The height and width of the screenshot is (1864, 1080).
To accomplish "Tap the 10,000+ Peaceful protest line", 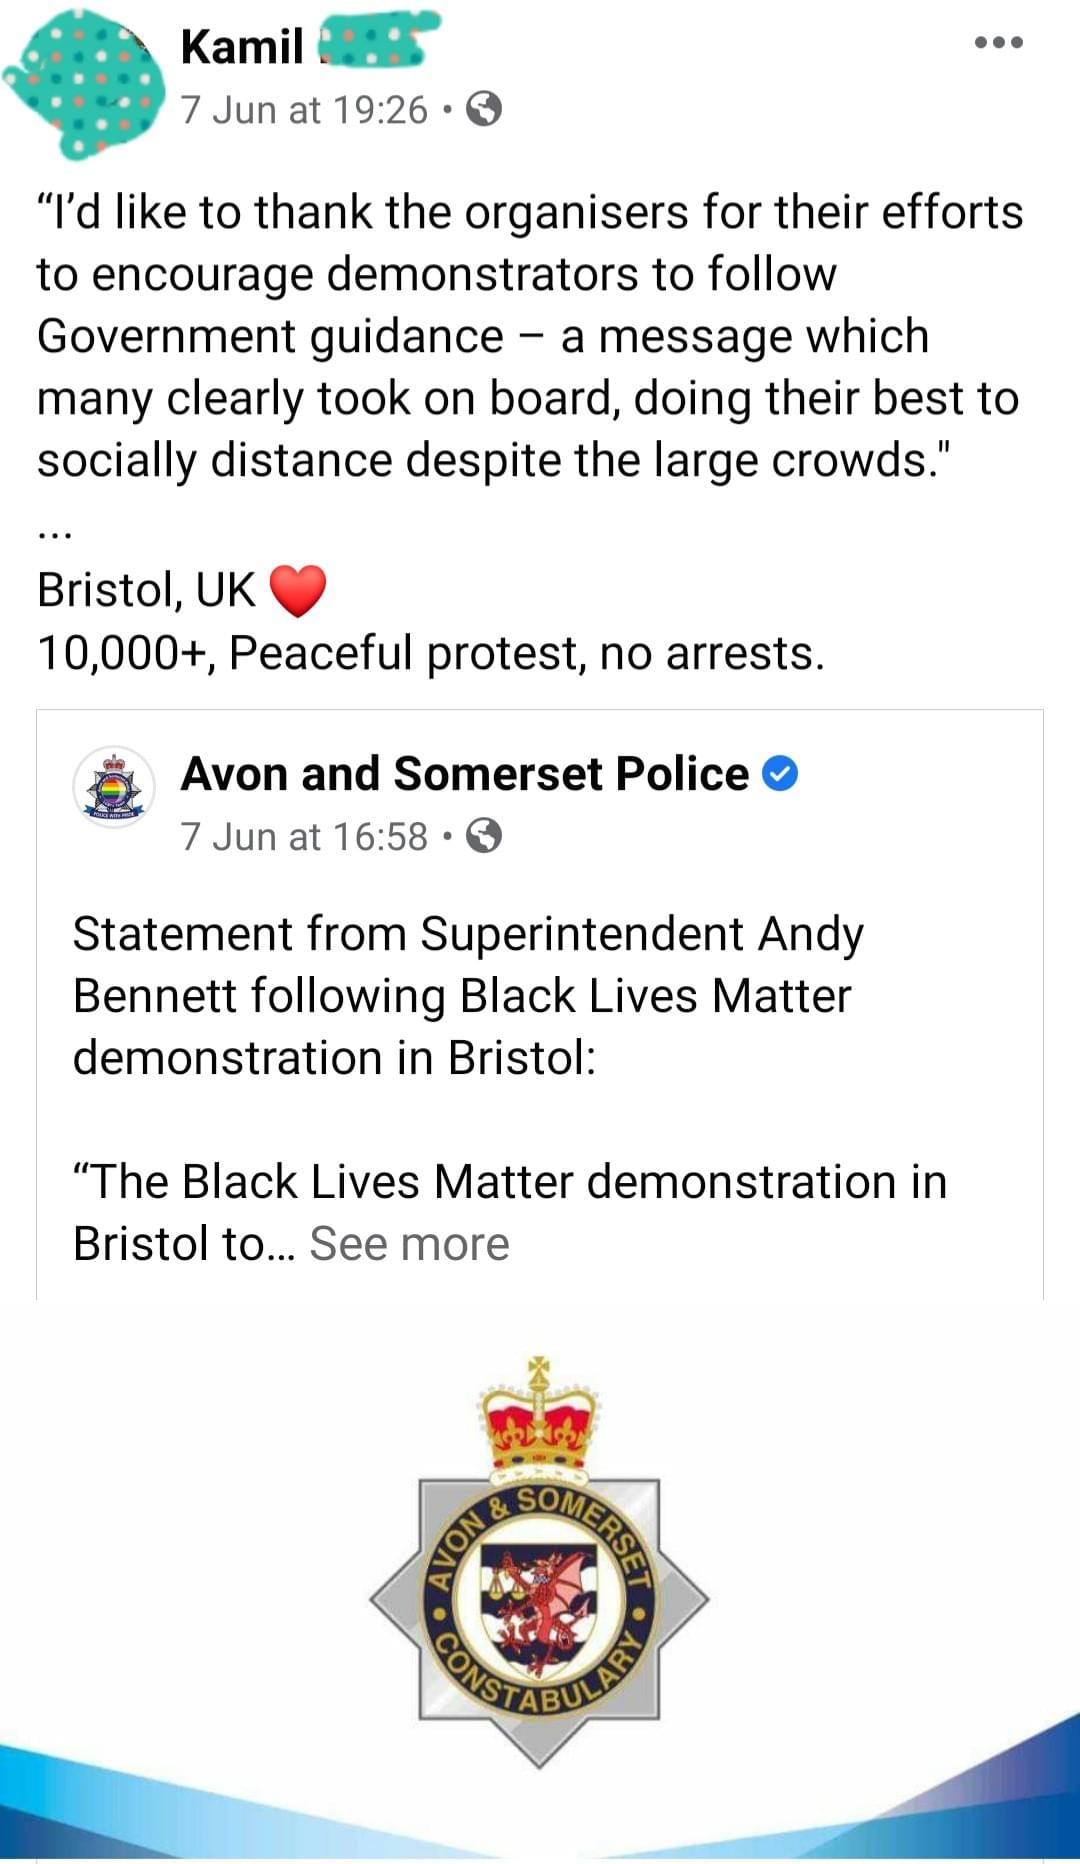I will point(431,653).
